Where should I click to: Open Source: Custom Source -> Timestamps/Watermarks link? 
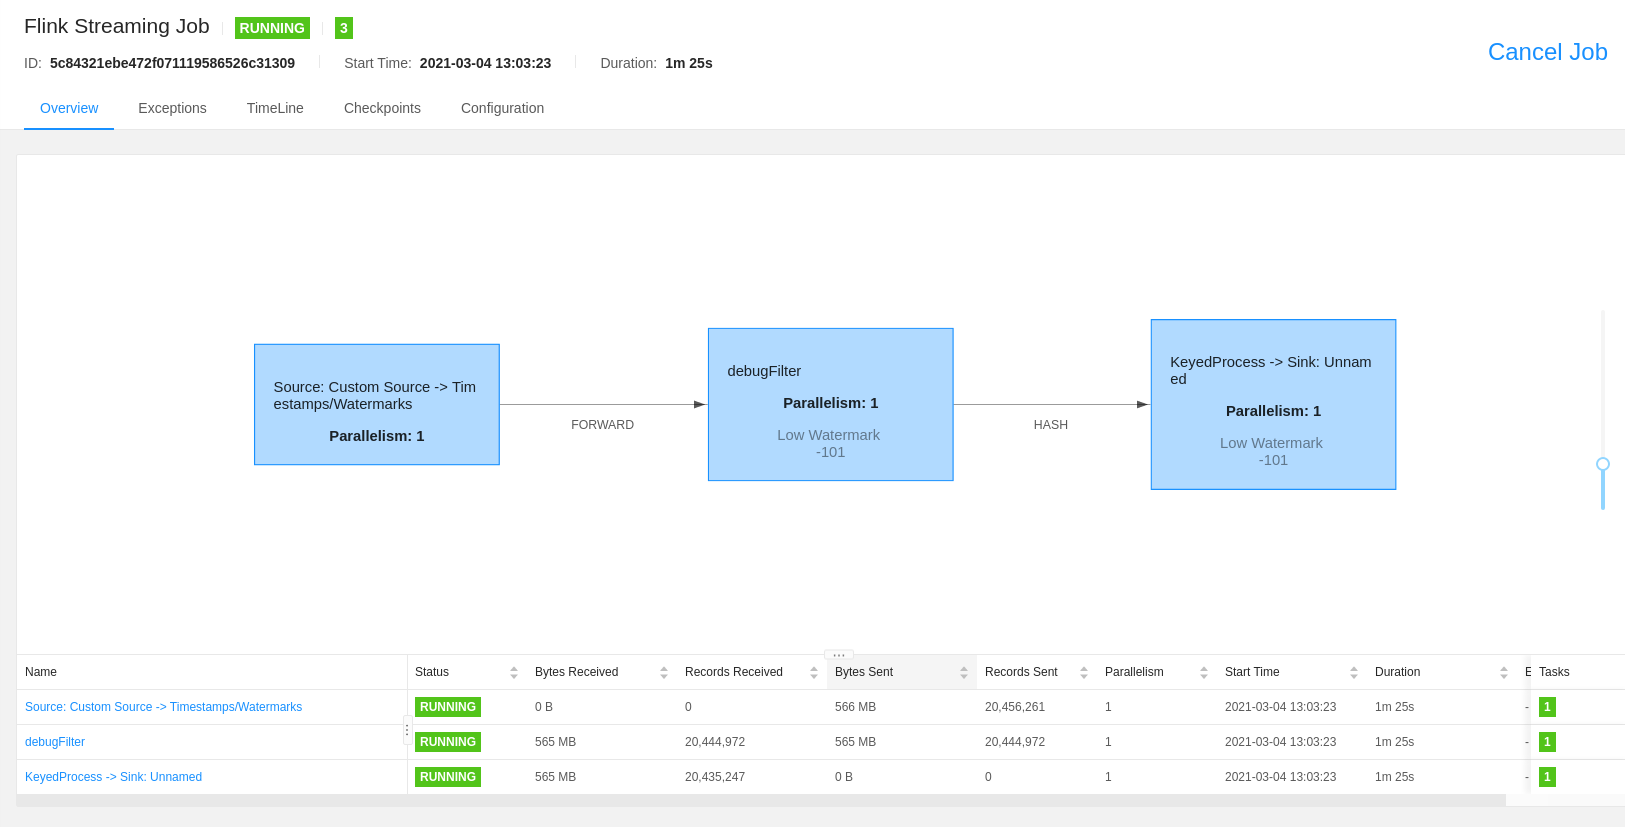163,707
